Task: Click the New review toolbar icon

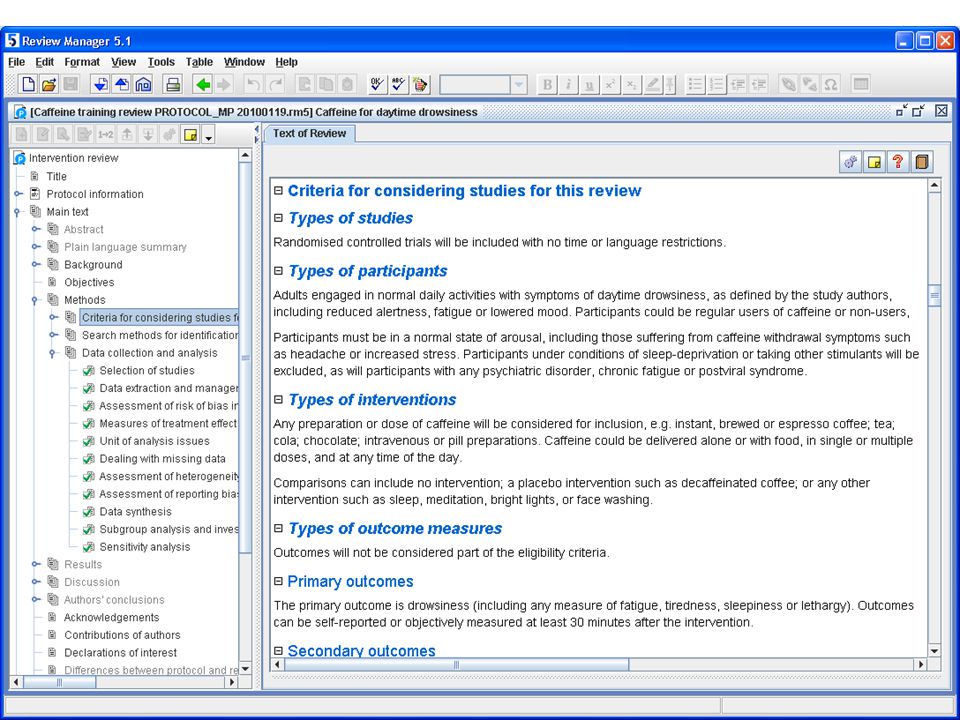Action: pyautogui.click(x=28, y=84)
